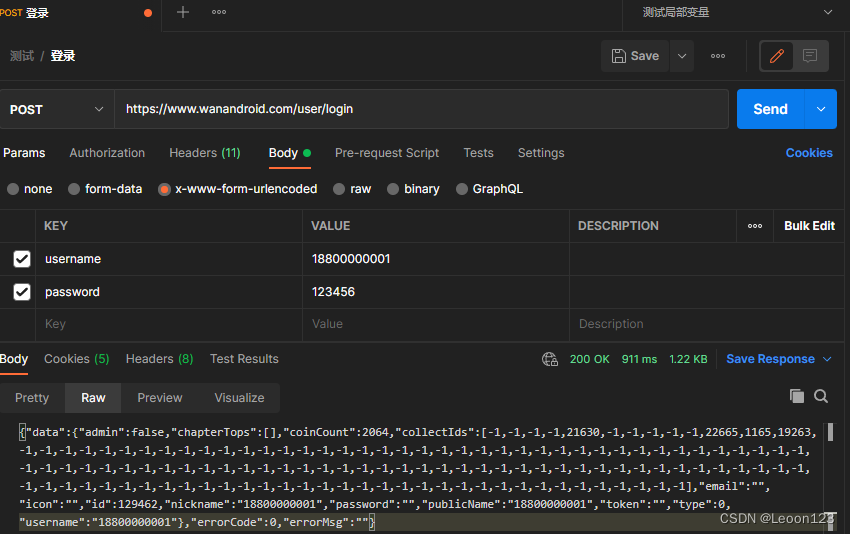Switch response view to Preview

click(x=159, y=398)
